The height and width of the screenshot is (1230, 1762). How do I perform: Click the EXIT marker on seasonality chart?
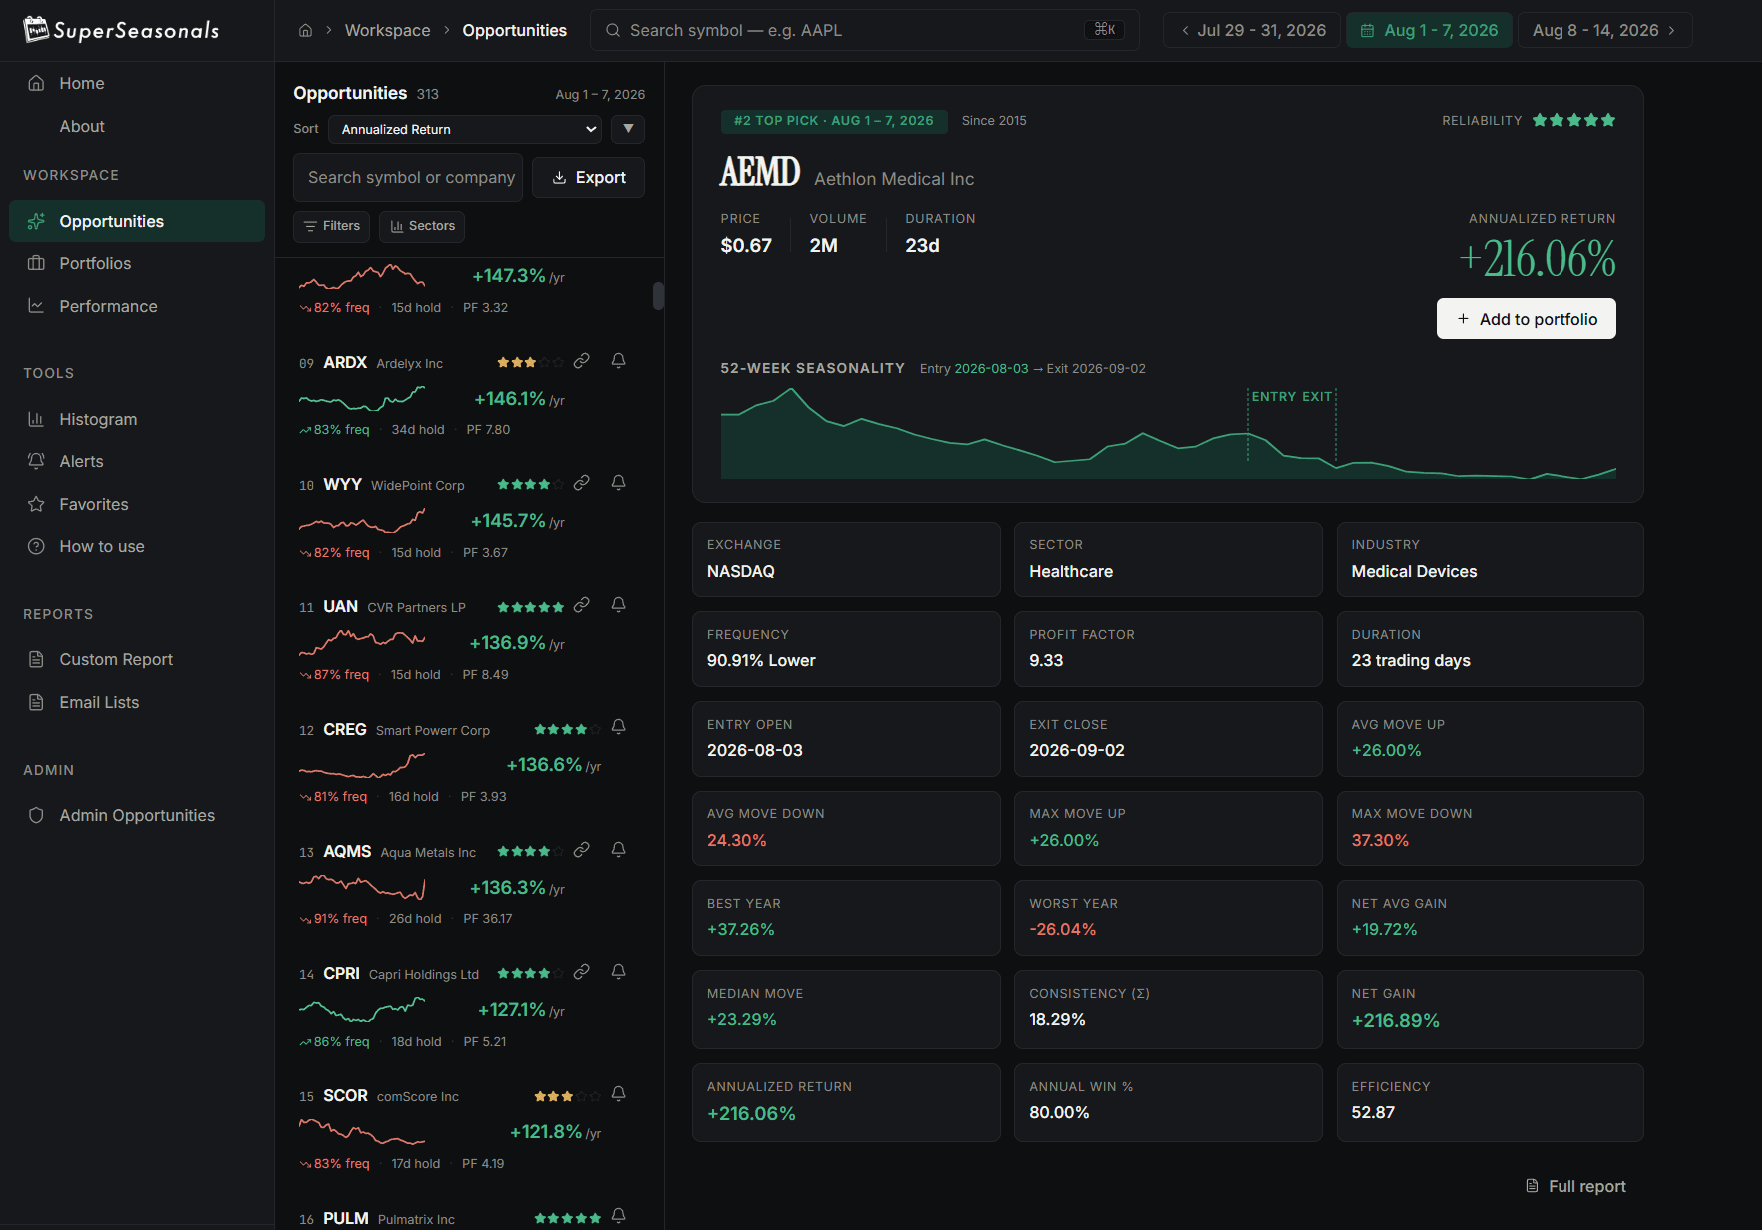[1317, 397]
